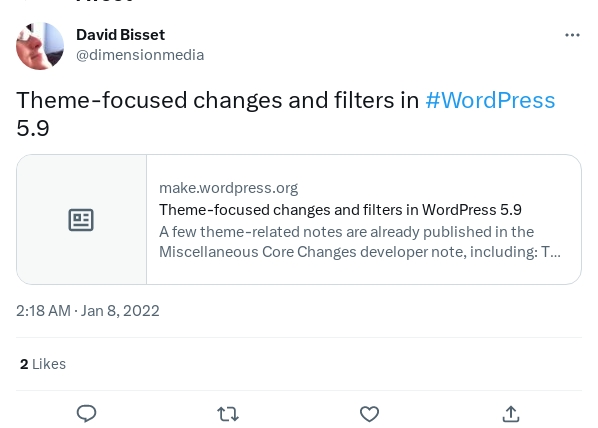View the 2 Likes list

pos(43,364)
